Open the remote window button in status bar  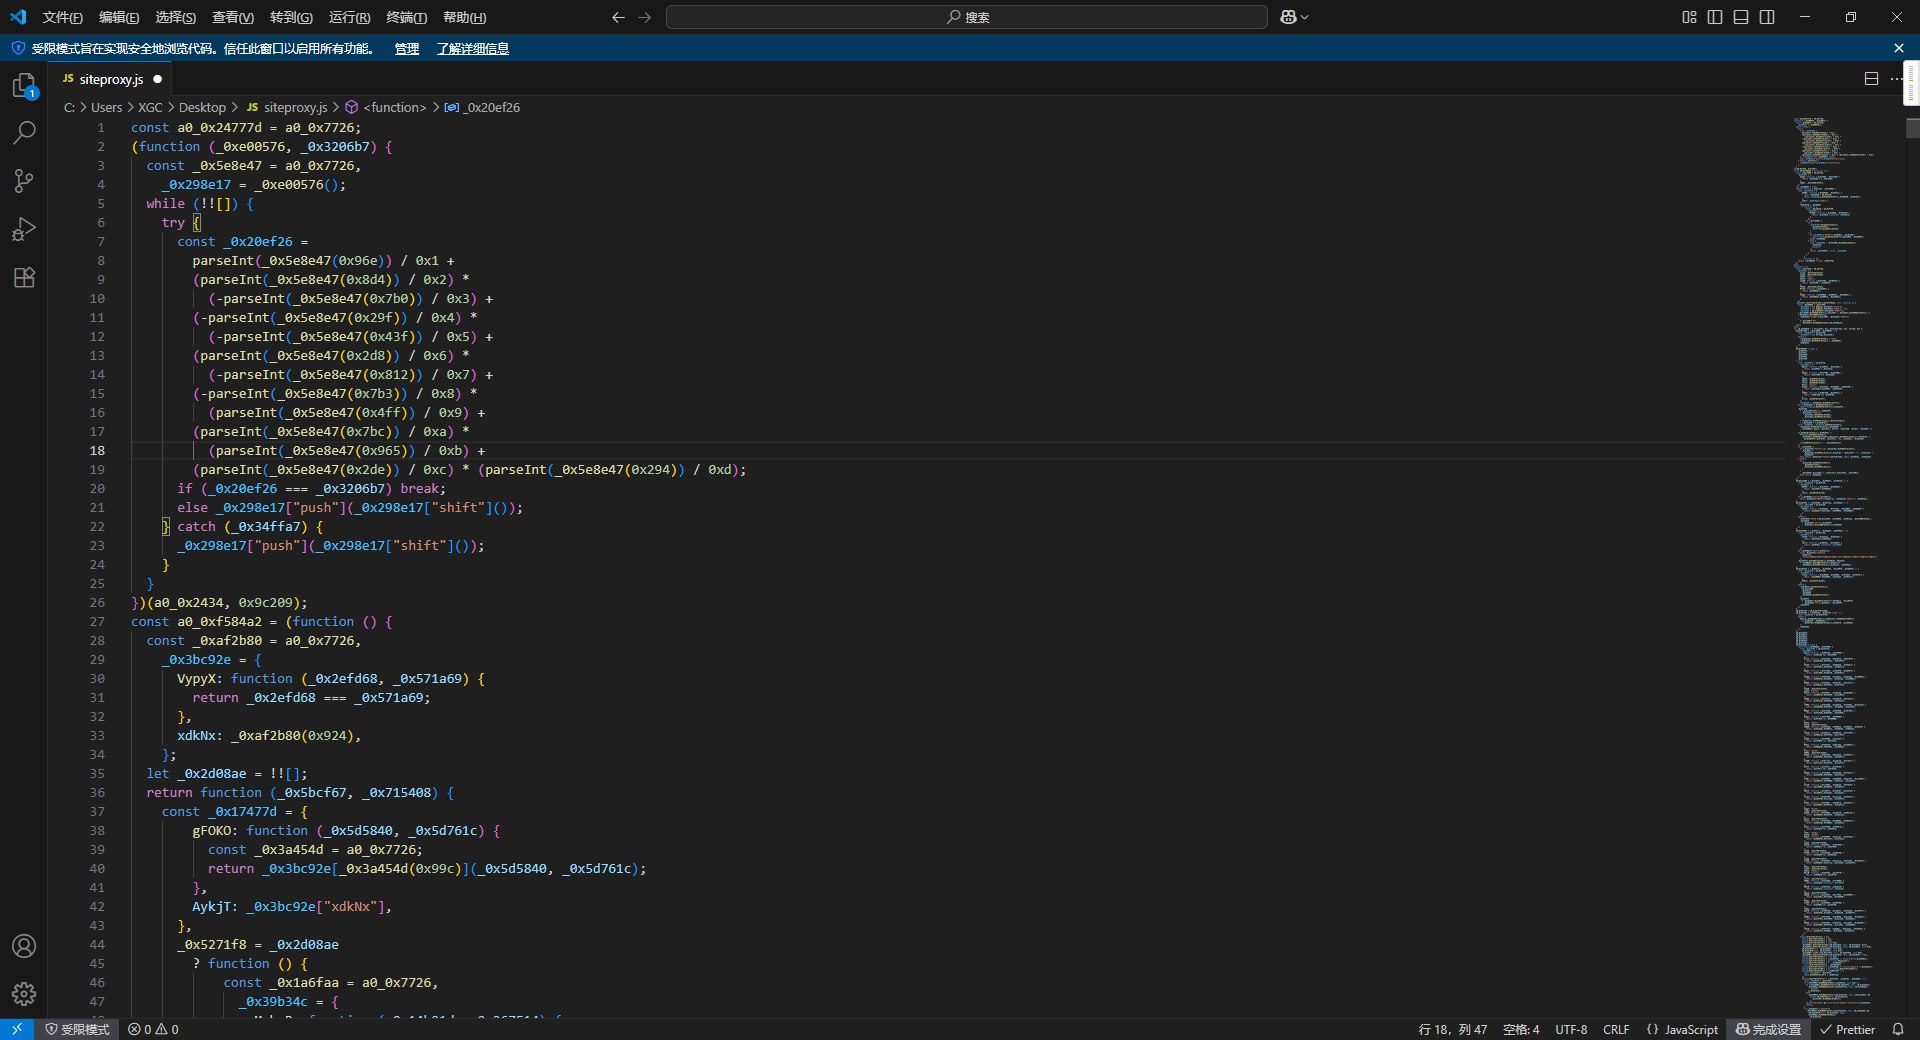pyautogui.click(x=16, y=1029)
